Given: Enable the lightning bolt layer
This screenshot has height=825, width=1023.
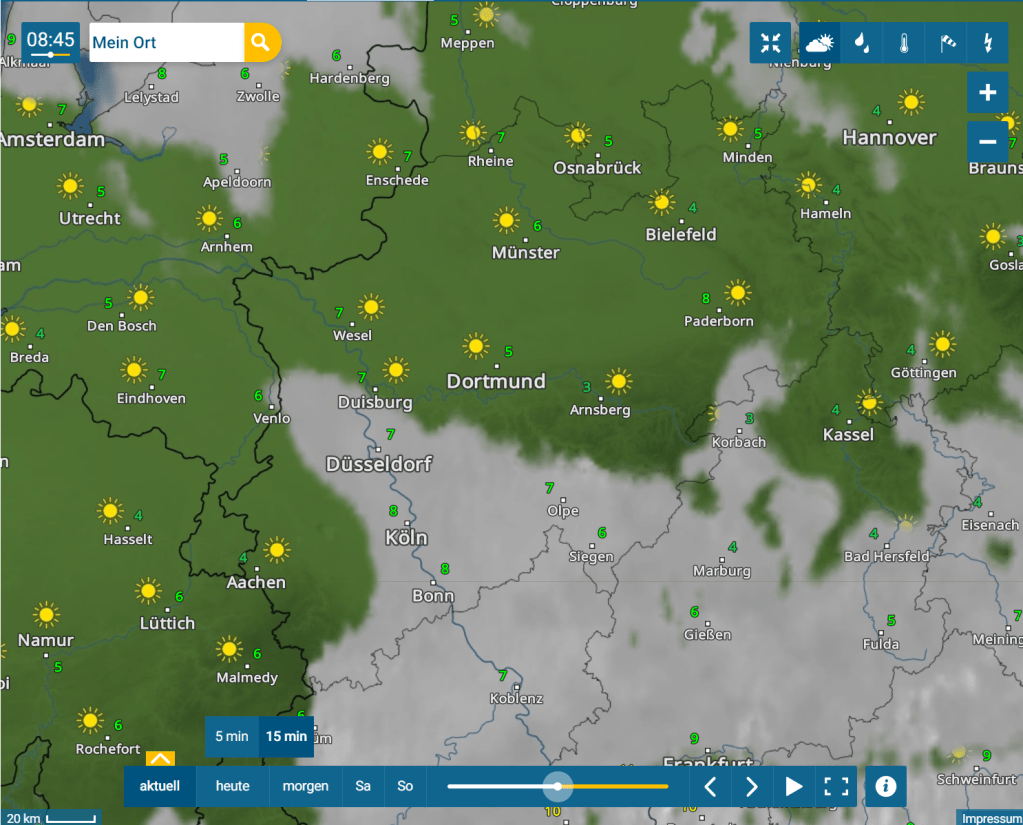Looking at the screenshot, I should (988, 43).
